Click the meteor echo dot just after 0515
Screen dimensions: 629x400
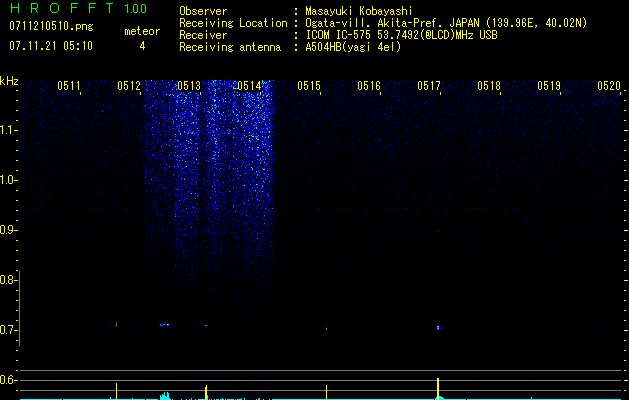[327, 329]
